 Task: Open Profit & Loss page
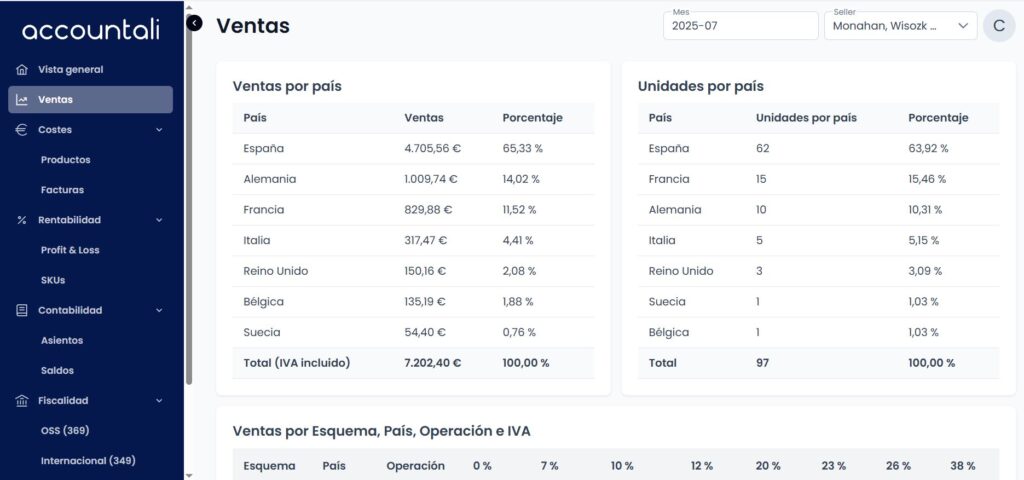(70, 250)
